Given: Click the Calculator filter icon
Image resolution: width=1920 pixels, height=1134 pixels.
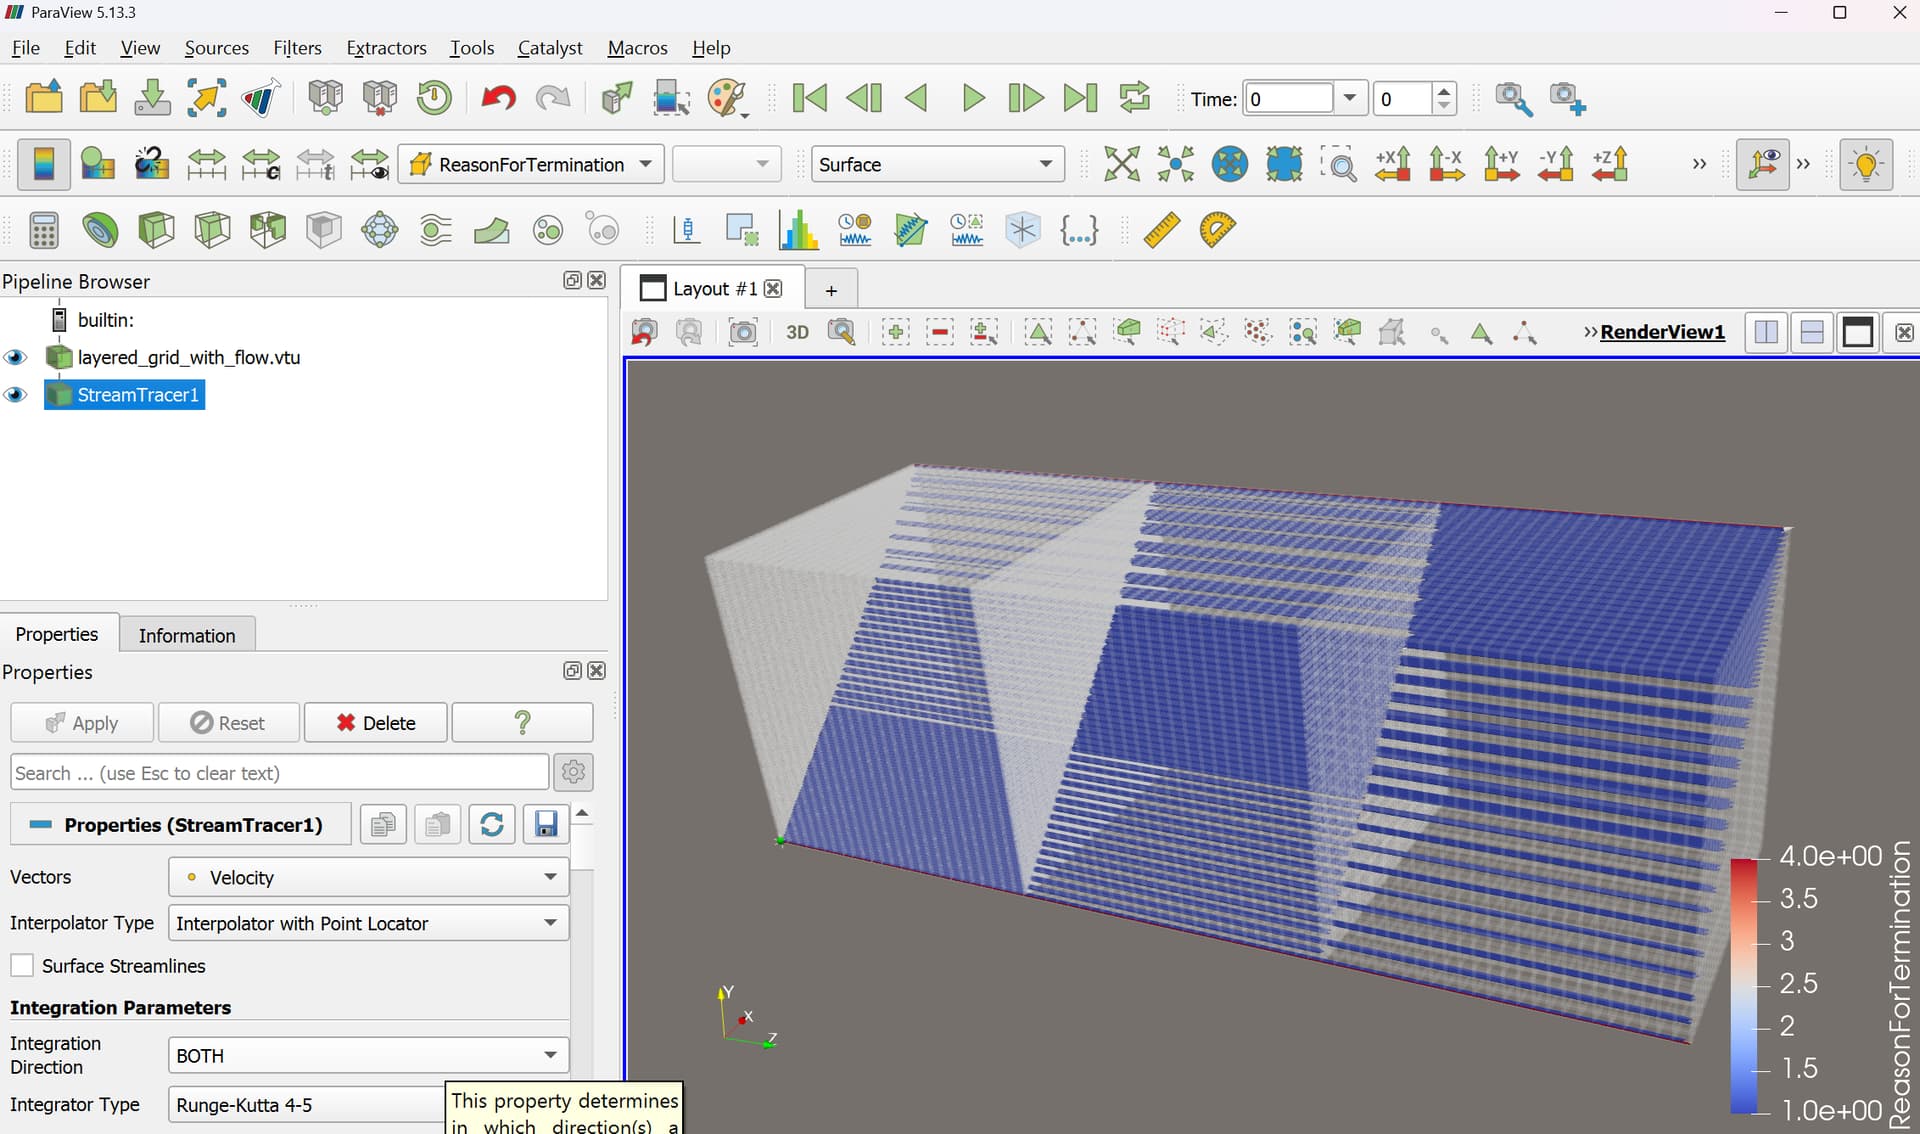Looking at the screenshot, I should point(43,231).
